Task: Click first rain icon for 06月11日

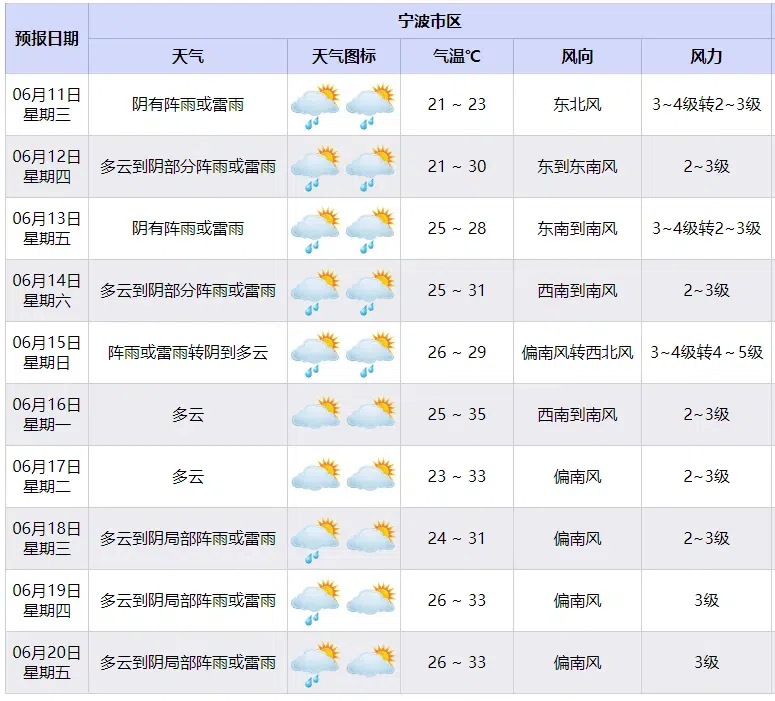Action: point(315,106)
